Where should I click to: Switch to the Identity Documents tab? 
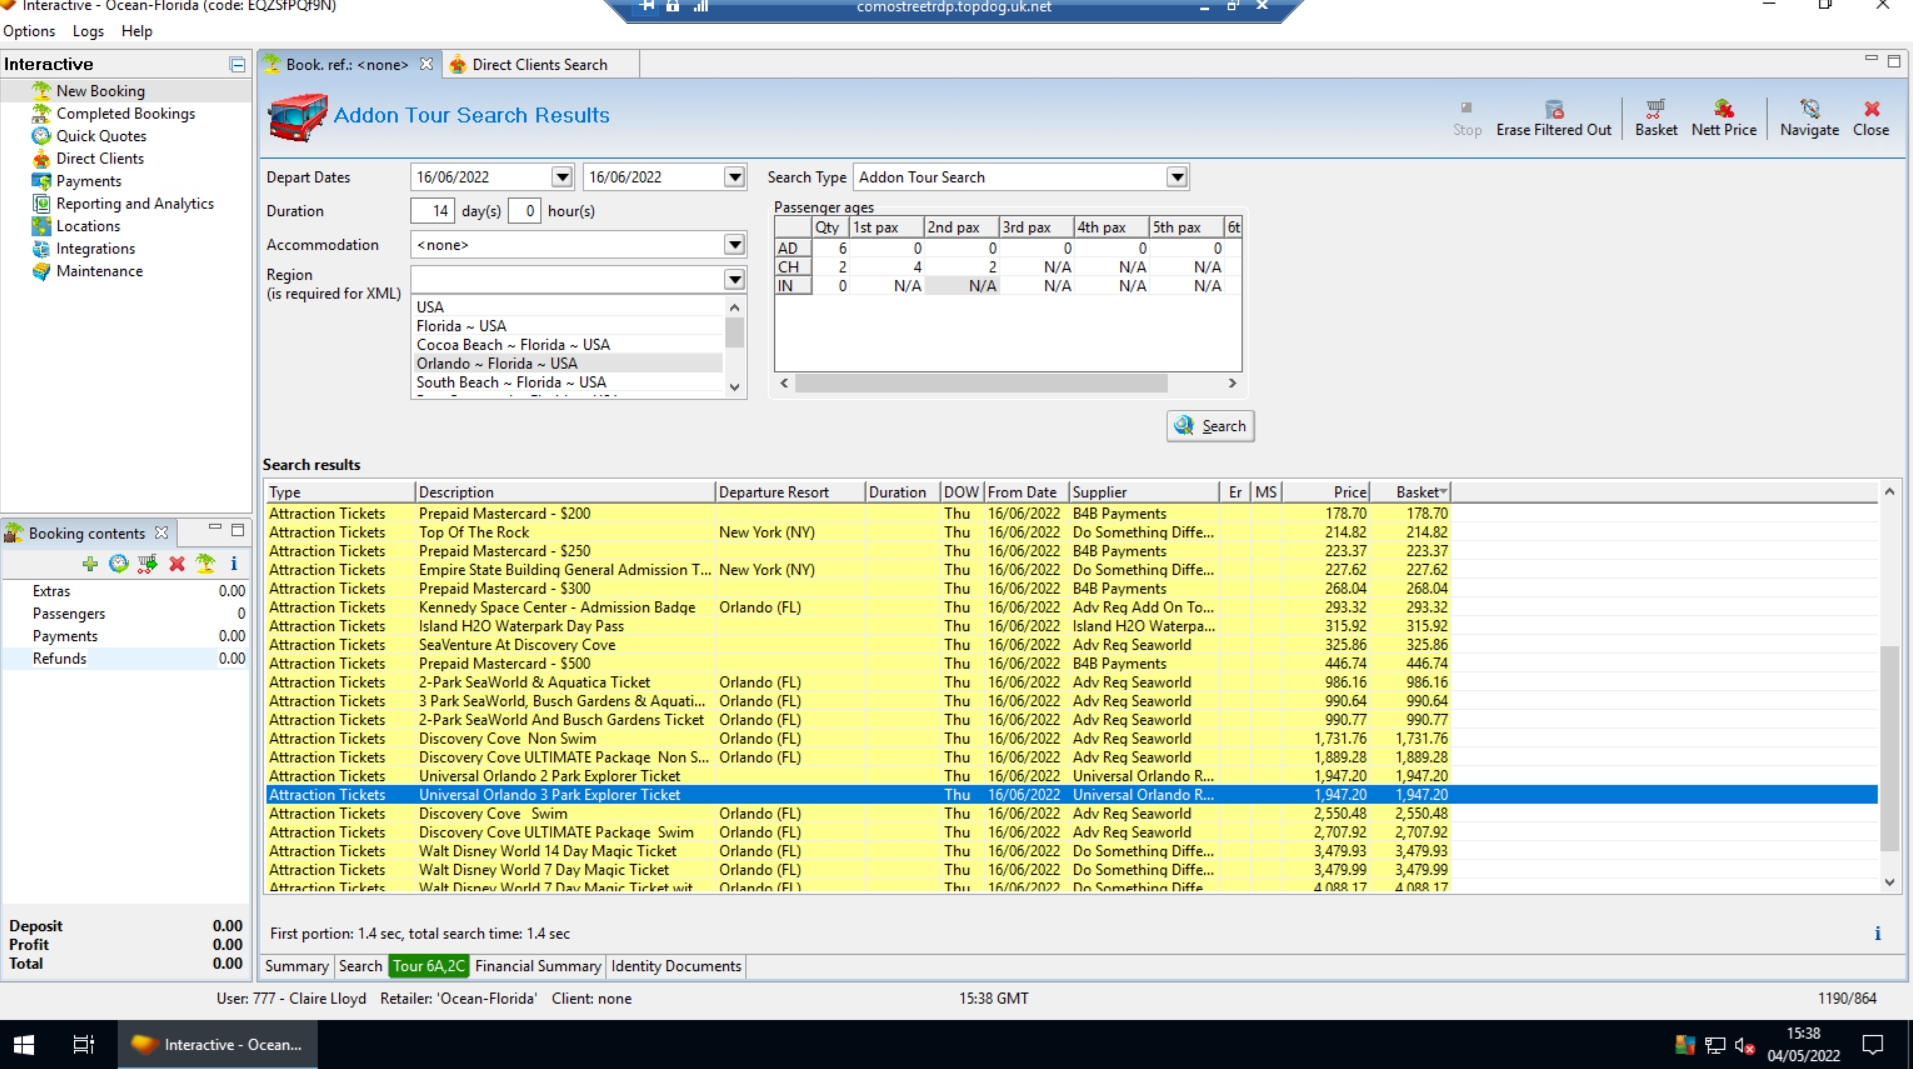[676, 966]
